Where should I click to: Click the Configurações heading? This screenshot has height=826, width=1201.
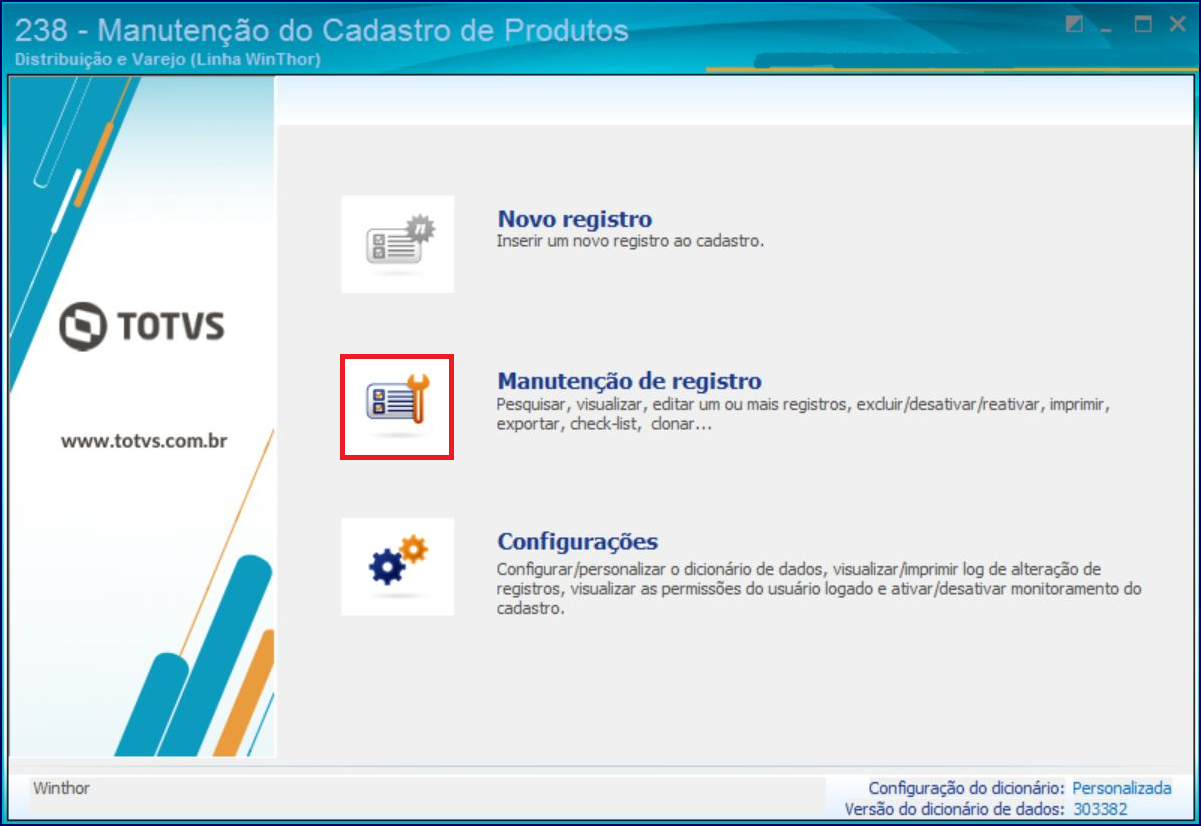(577, 542)
